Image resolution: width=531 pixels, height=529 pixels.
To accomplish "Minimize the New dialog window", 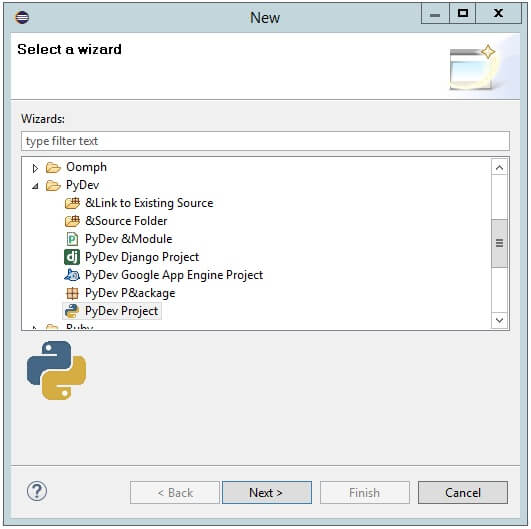I will [x=435, y=14].
